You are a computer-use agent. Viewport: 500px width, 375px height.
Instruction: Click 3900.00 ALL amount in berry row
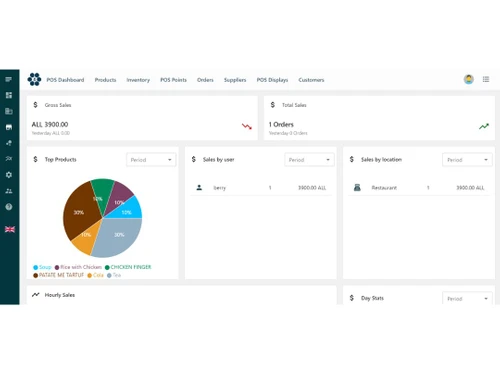[x=312, y=188]
